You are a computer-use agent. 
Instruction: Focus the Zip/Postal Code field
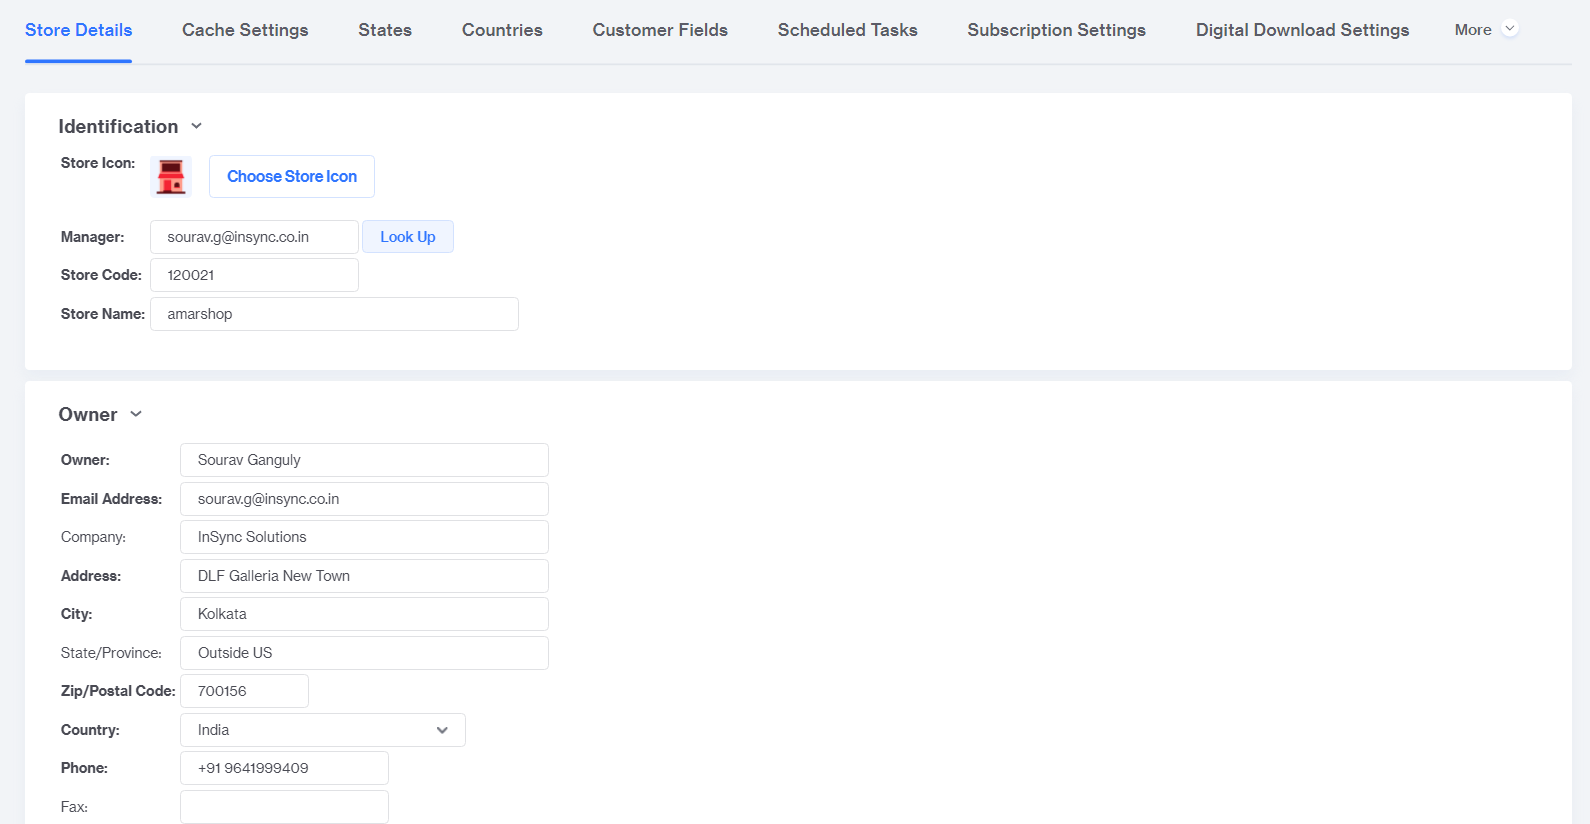[244, 691]
